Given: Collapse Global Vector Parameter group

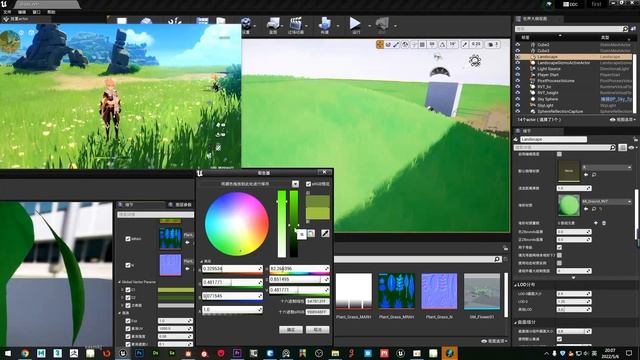Looking at the screenshot, I should (x=119, y=282).
